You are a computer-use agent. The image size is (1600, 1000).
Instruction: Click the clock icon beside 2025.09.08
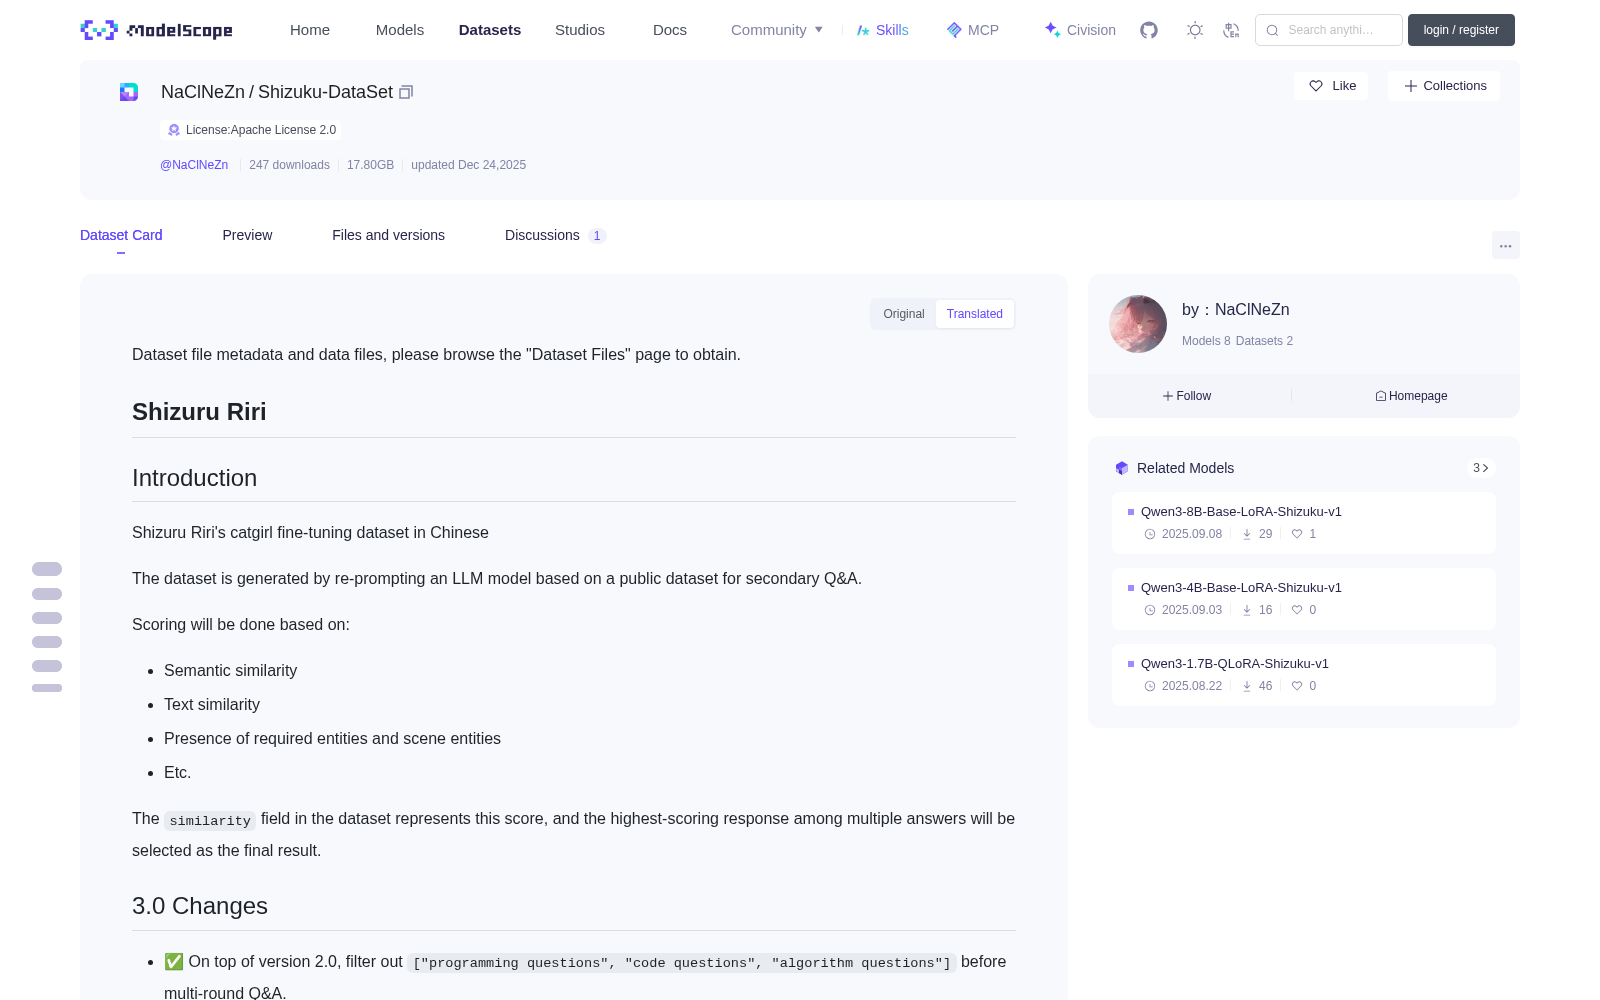(x=1150, y=534)
